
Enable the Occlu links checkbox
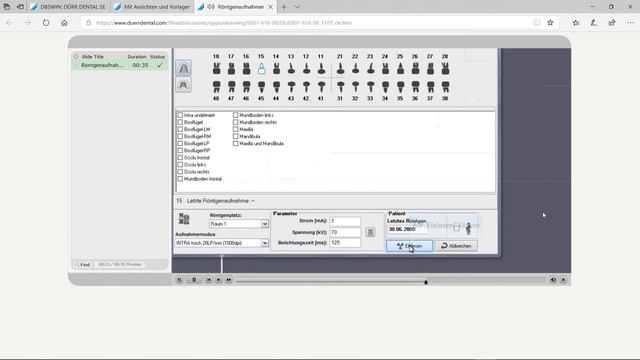pos(180,164)
